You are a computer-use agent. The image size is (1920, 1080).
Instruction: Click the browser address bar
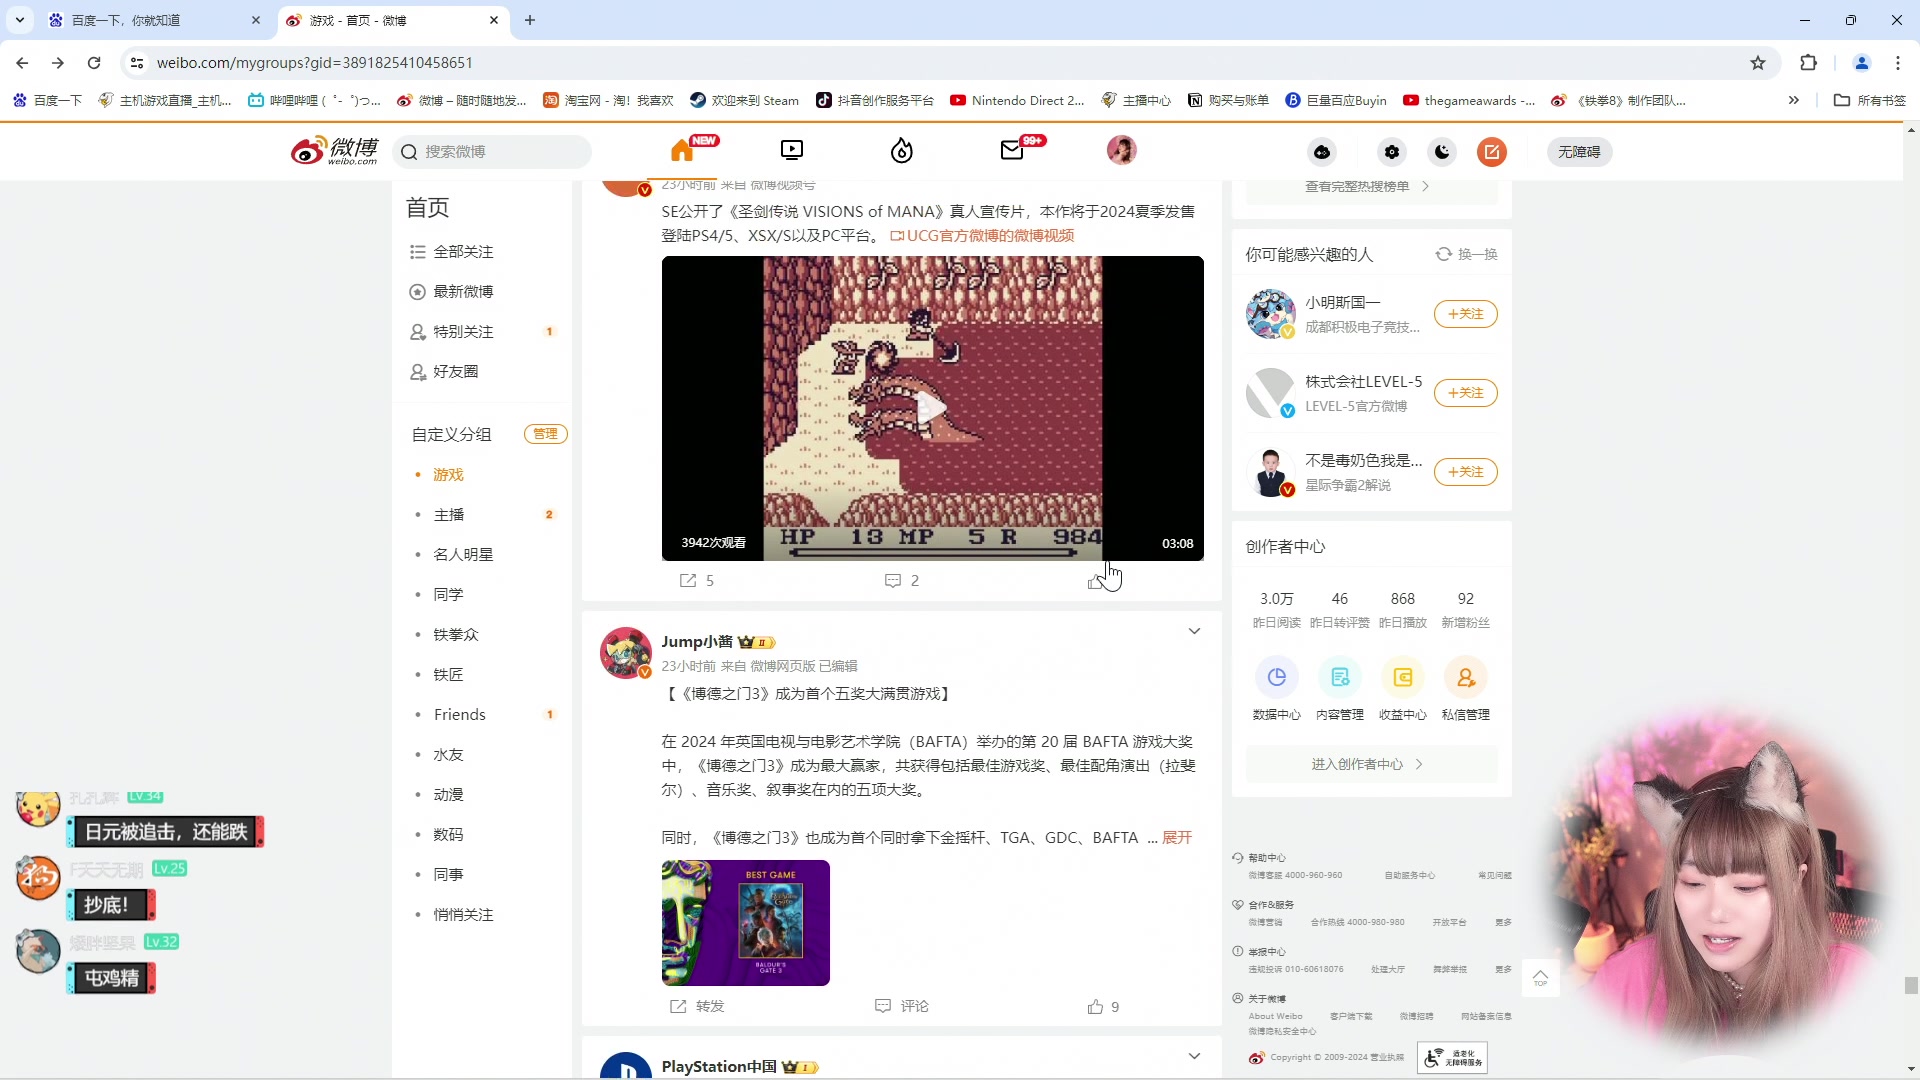(x=940, y=63)
